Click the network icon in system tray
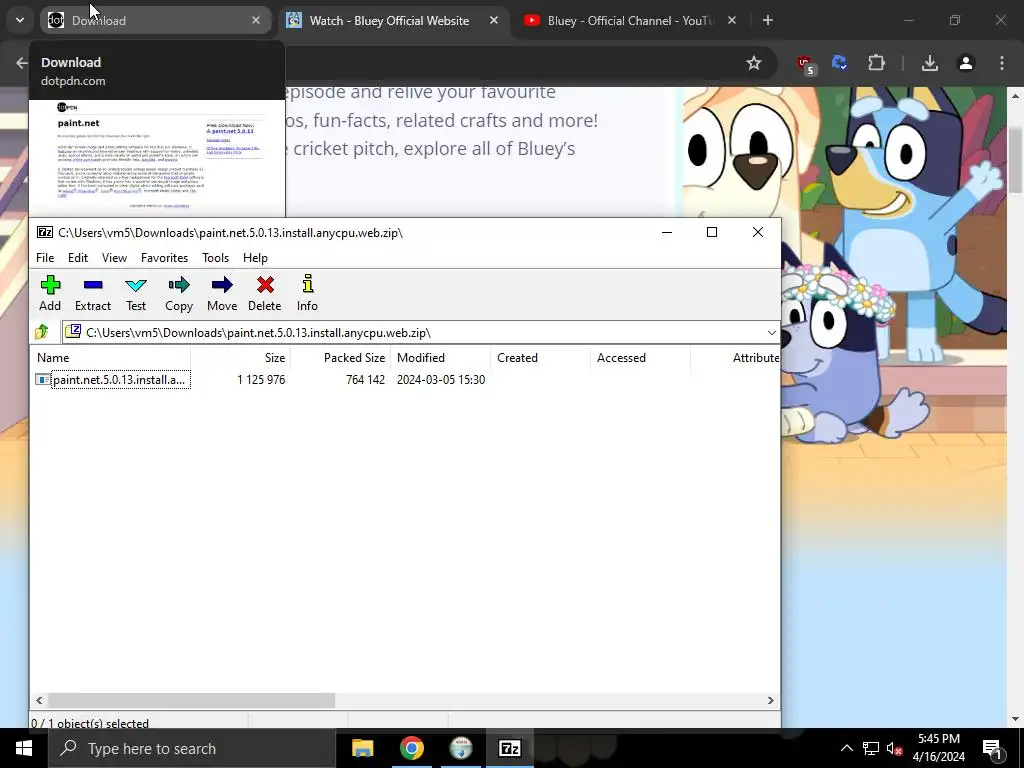The width and height of the screenshot is (1024, 768). click(x=871, y=748)
